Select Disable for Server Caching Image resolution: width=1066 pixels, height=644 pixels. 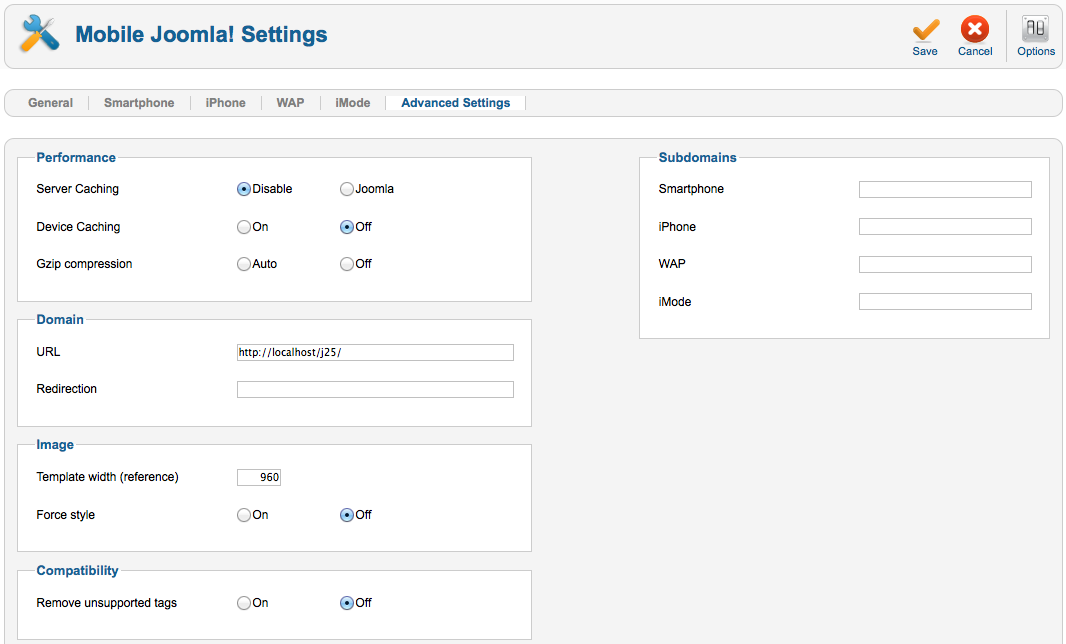[243, 189]
